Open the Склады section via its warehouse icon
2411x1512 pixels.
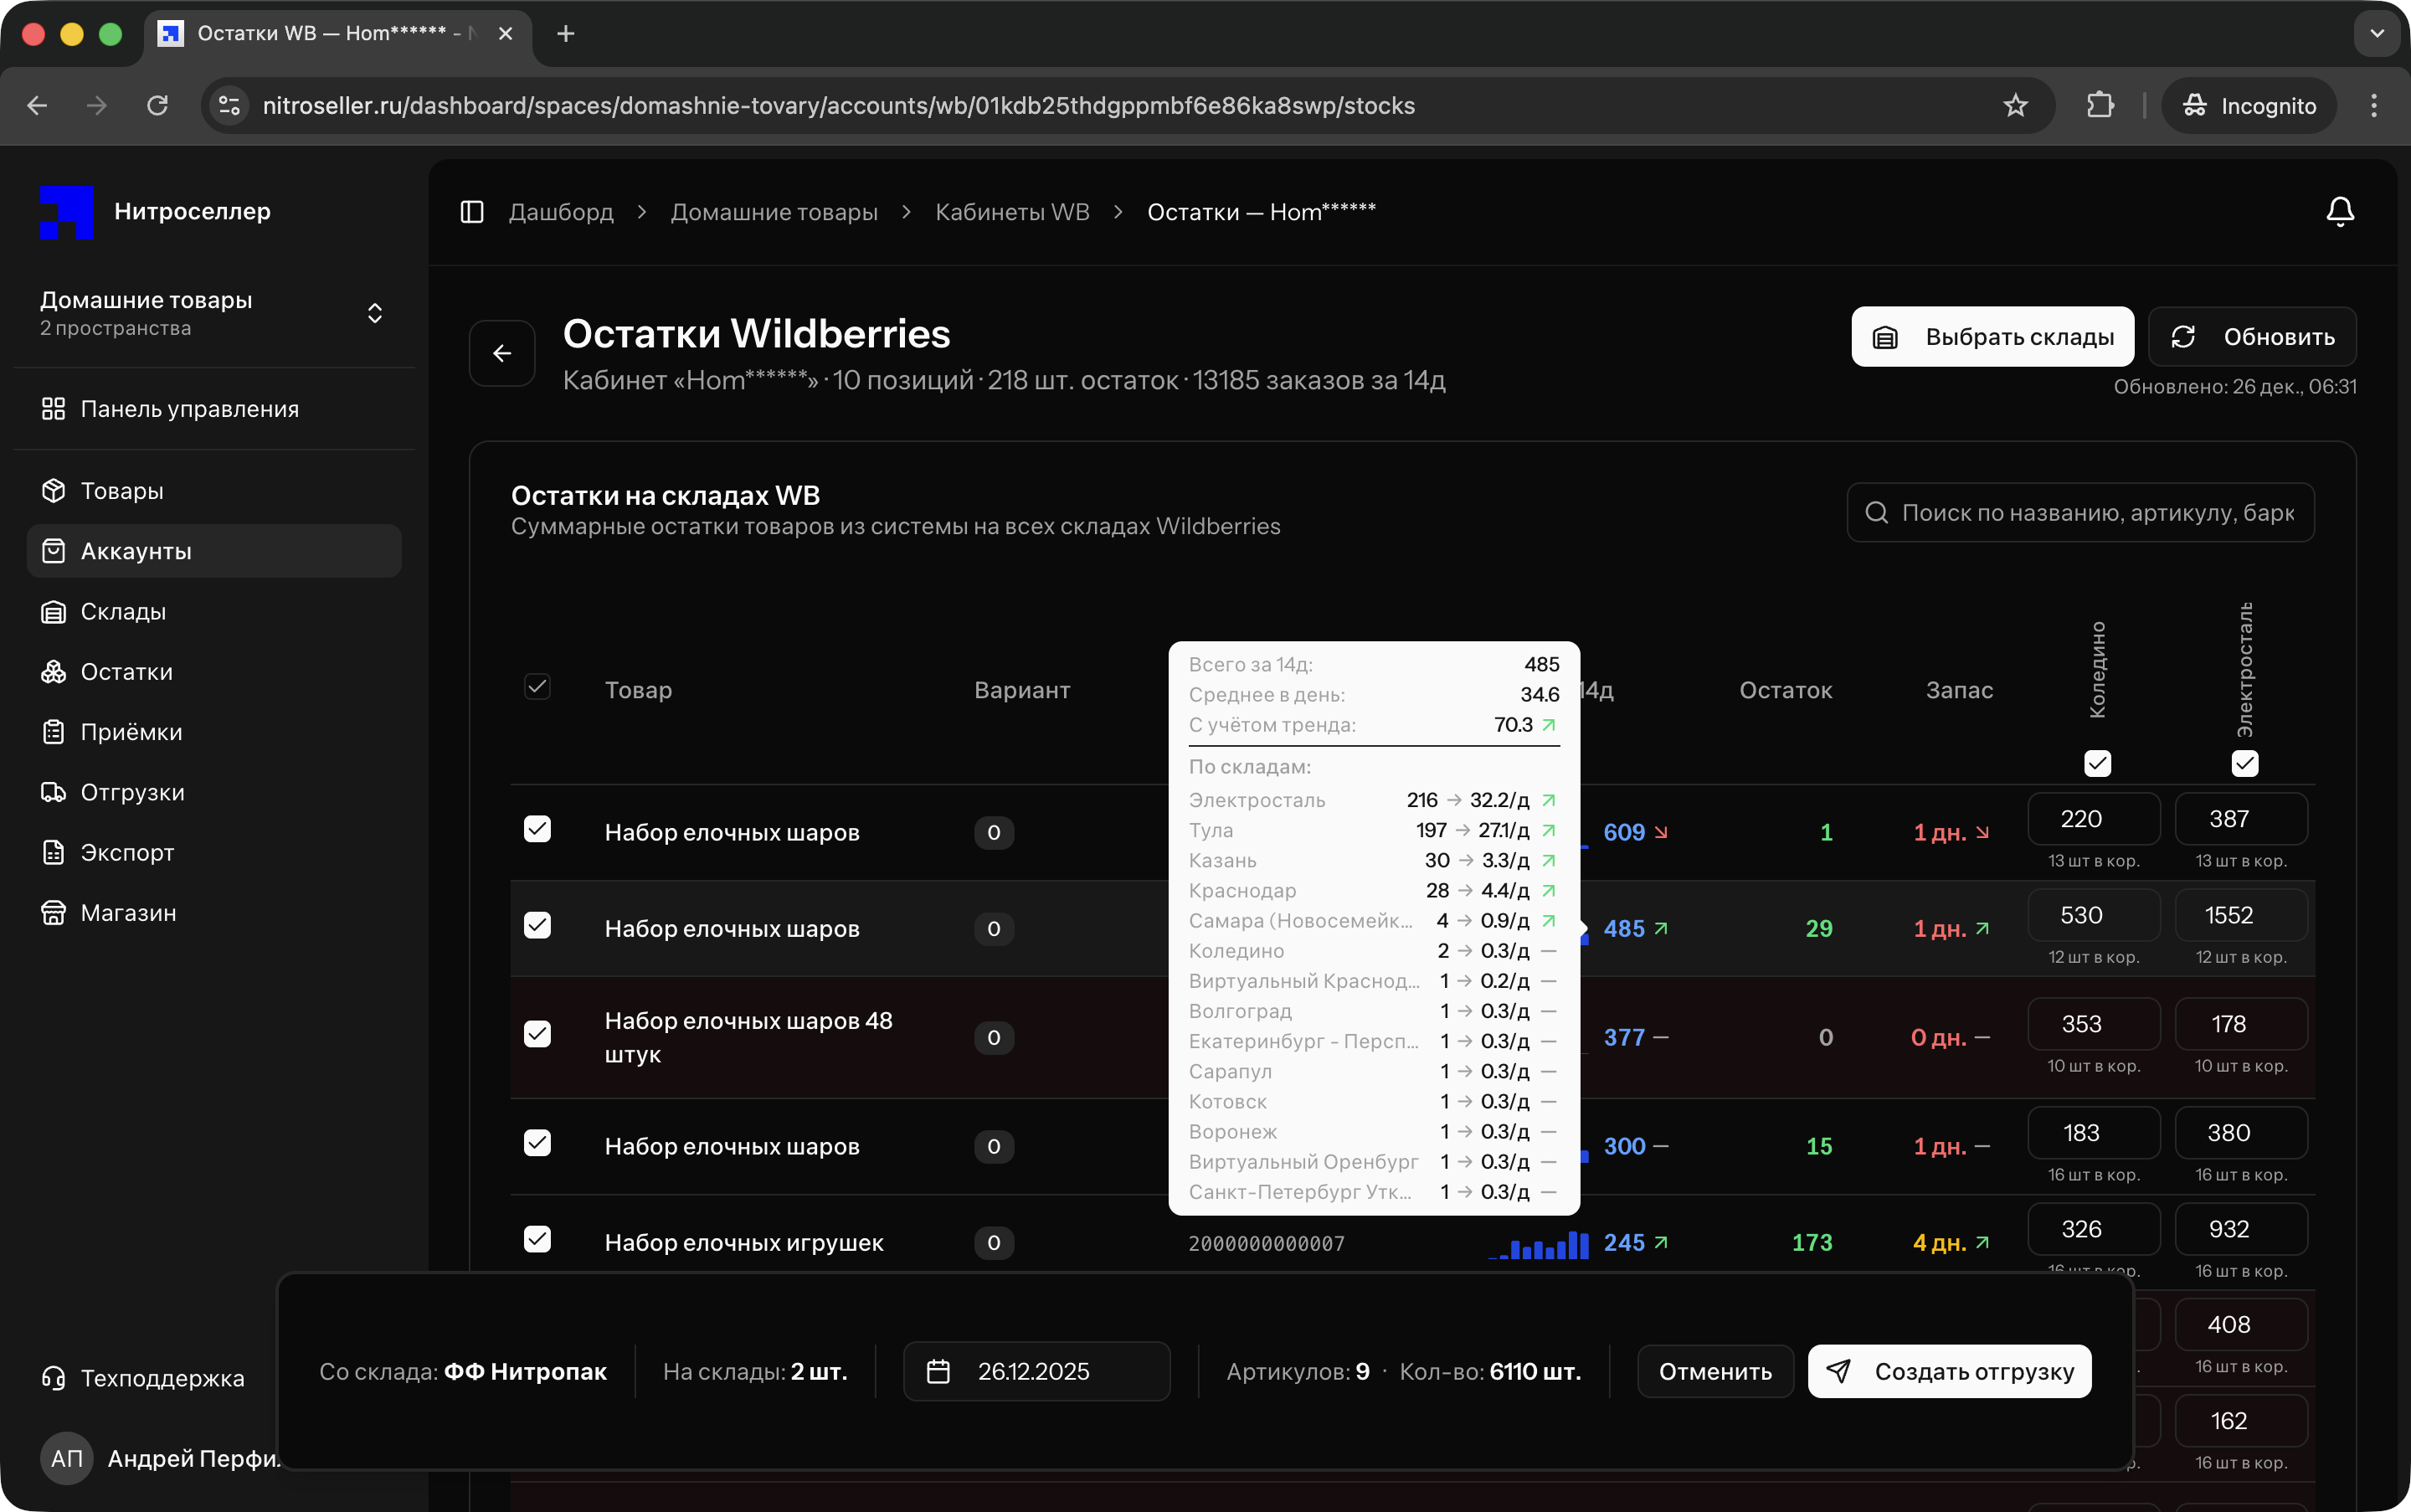pos(54,611)
